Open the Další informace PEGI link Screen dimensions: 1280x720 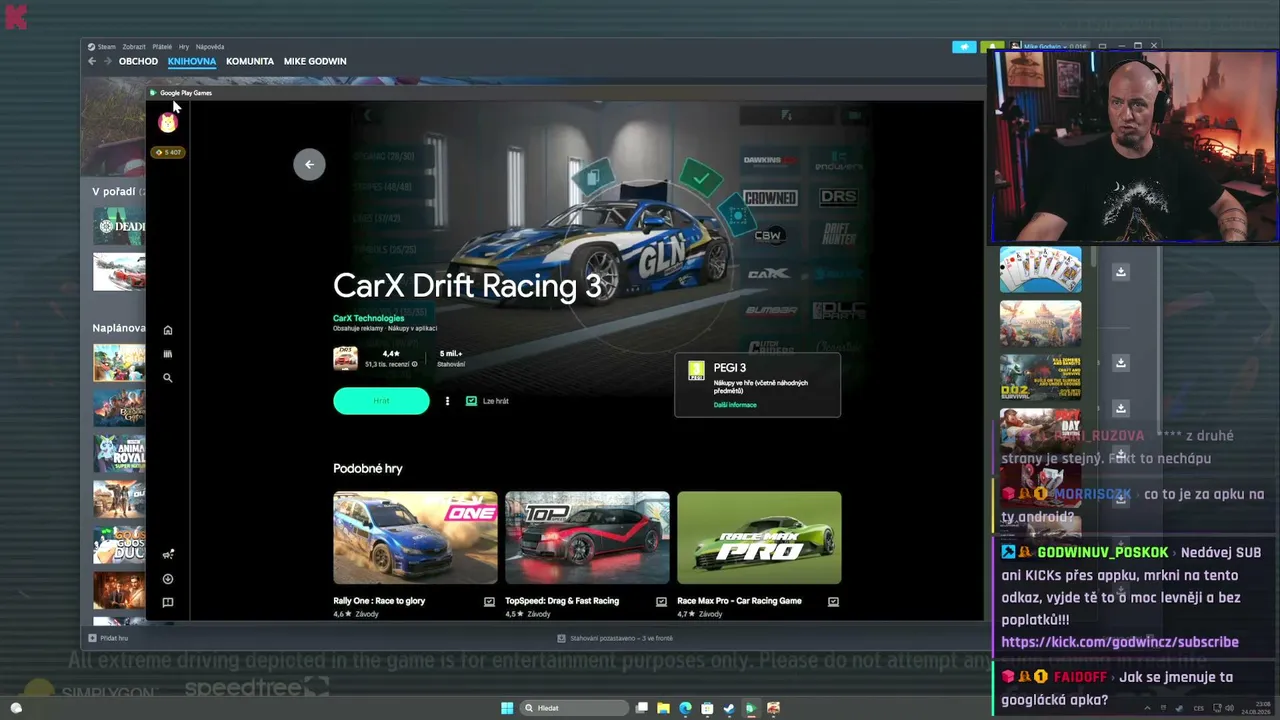(735, 405)
